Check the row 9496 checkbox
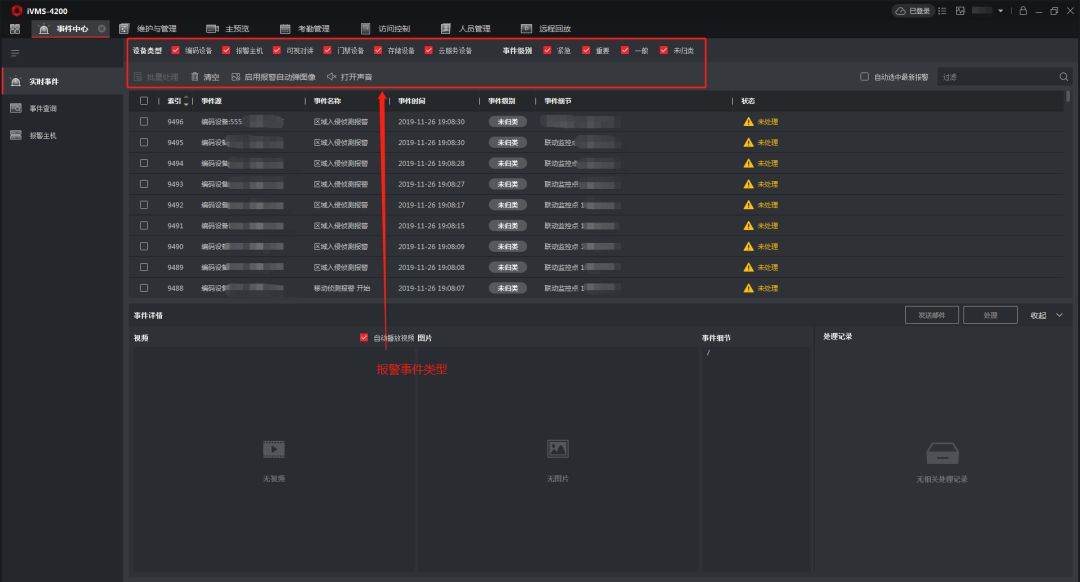1080x582 pixels. (x=144, y=121)
